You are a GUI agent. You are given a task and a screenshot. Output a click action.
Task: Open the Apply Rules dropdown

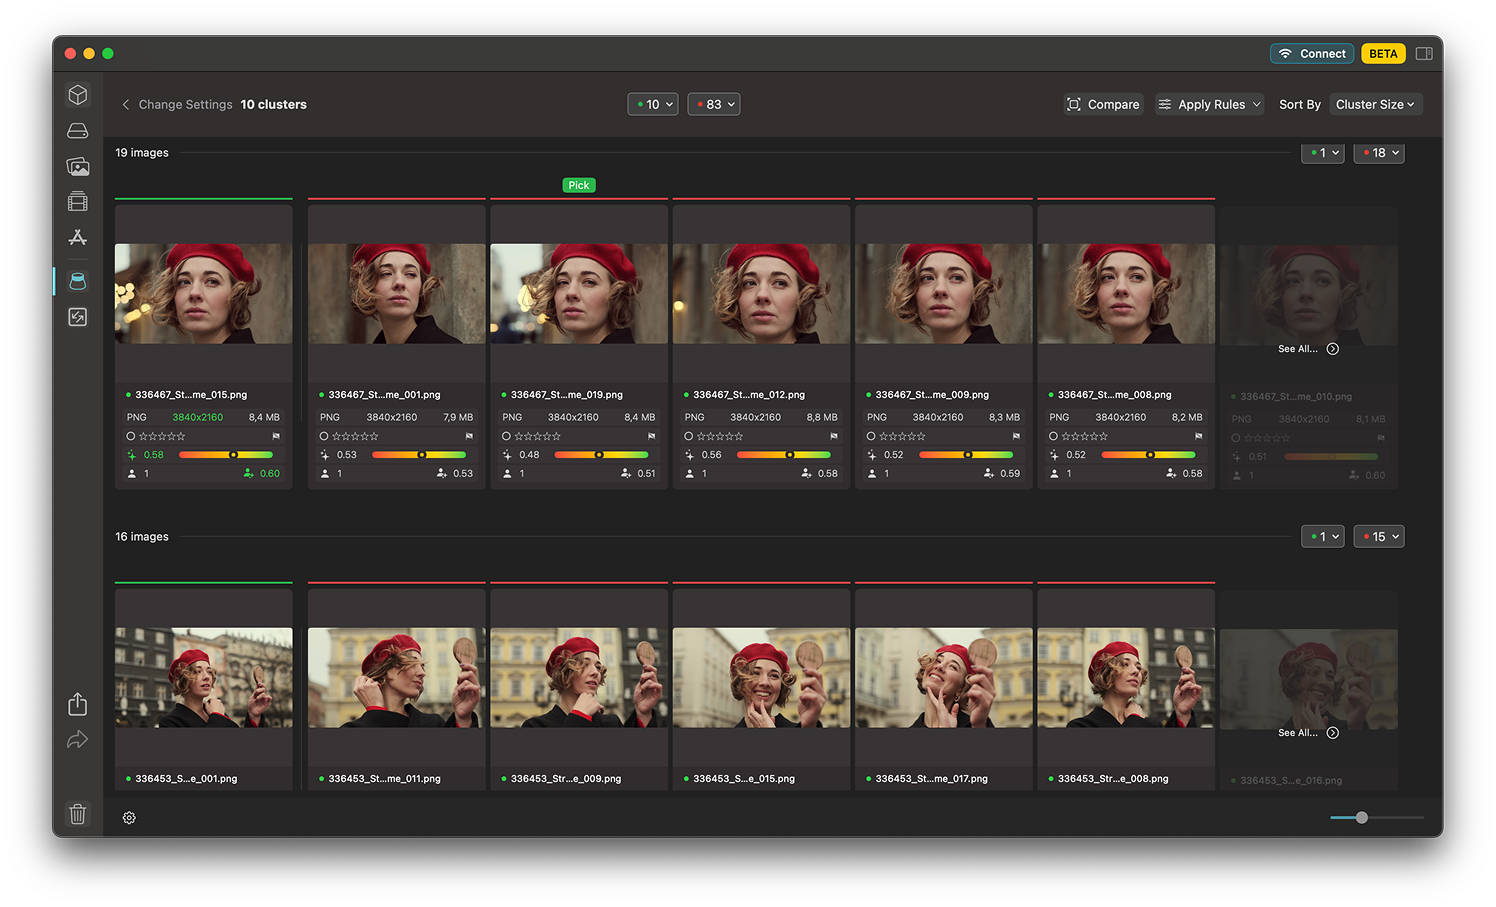pyautogui.click(x=1210, y=104)
